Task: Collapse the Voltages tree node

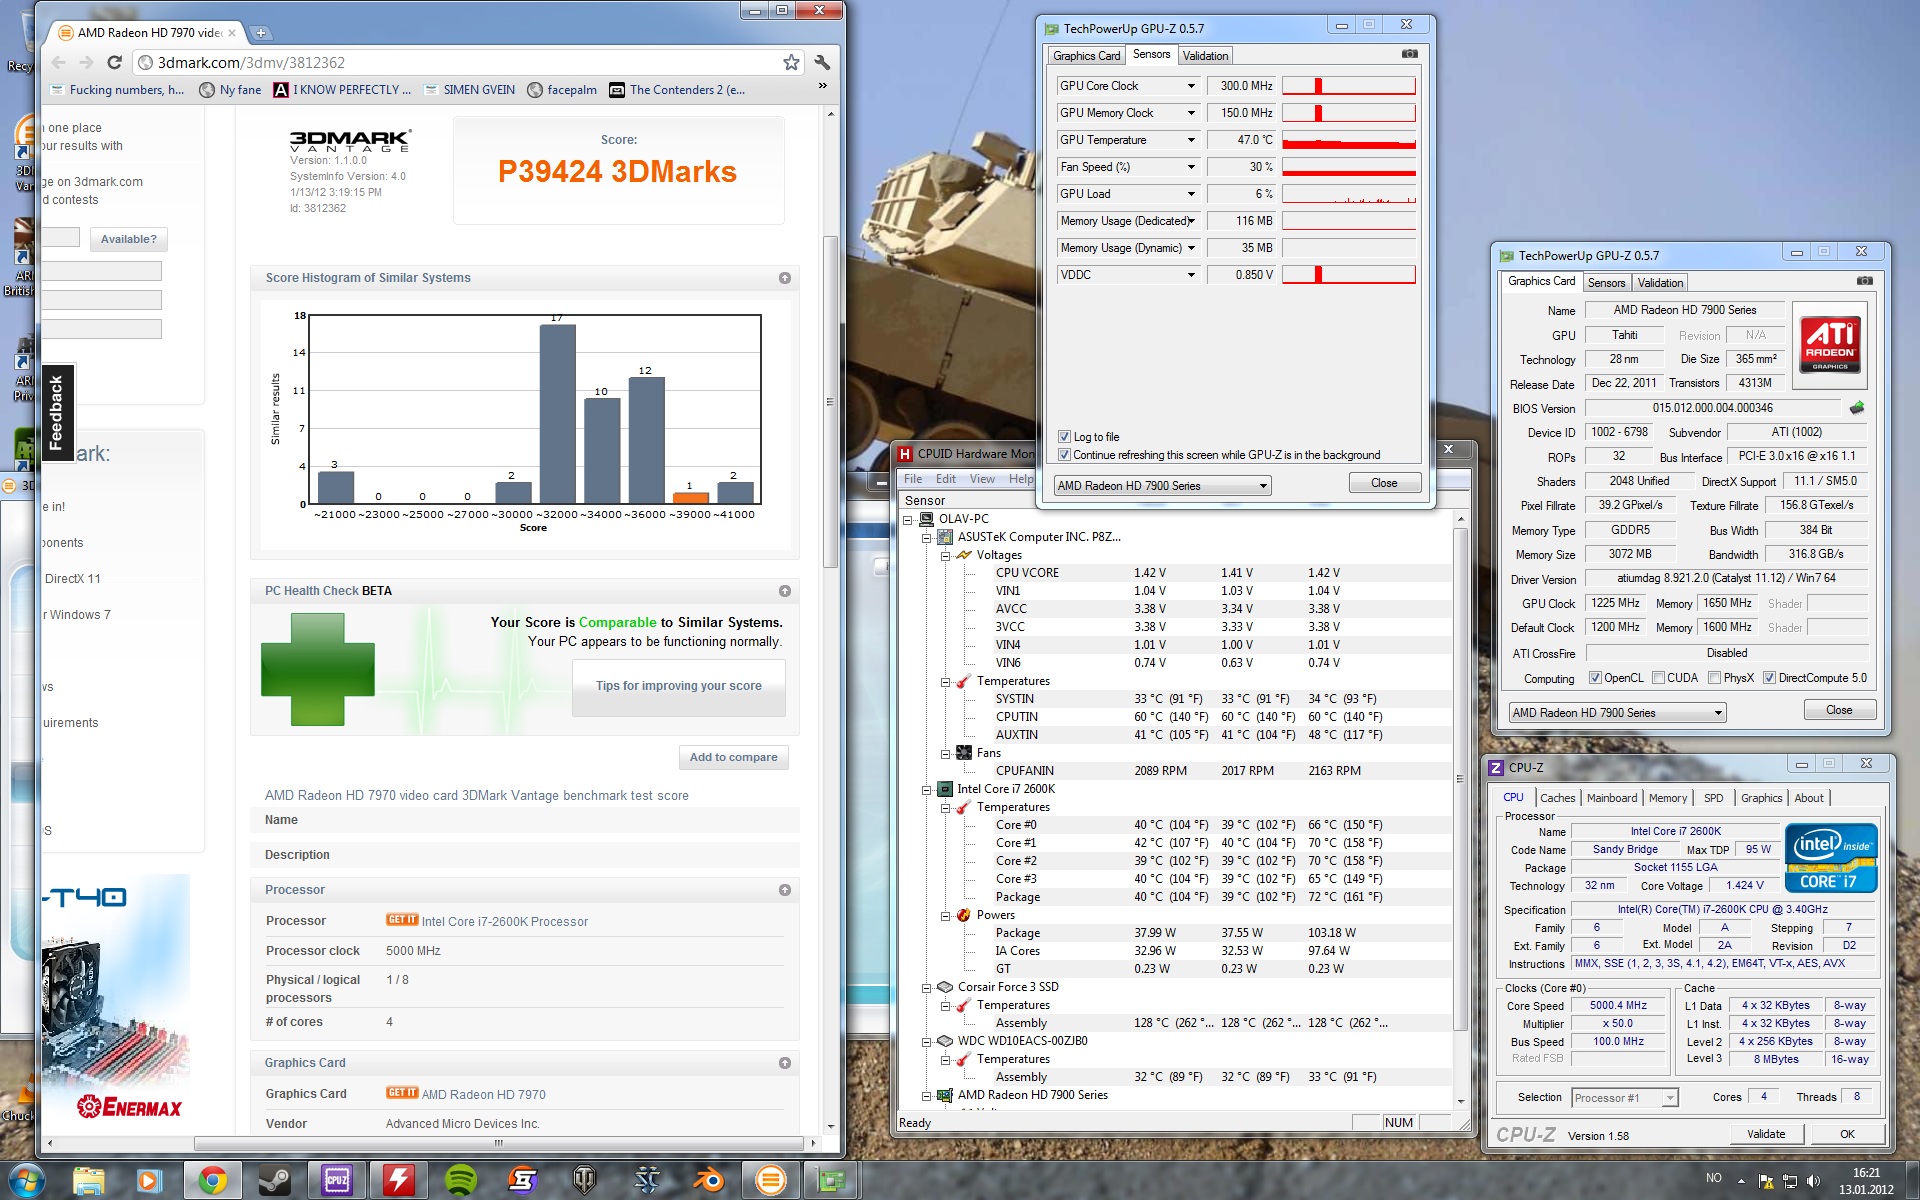Action: click(x=945, y=555)
